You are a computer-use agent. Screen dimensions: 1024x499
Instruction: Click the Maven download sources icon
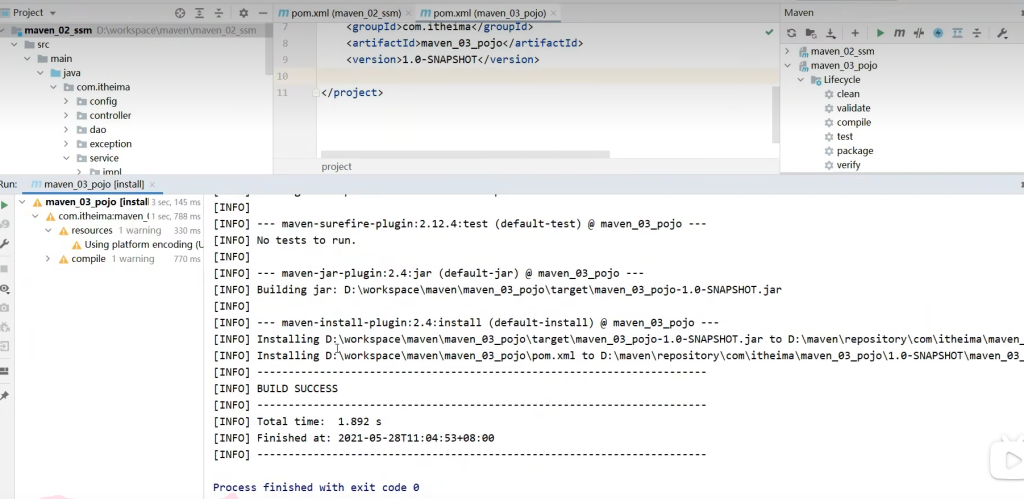(831, 33)
